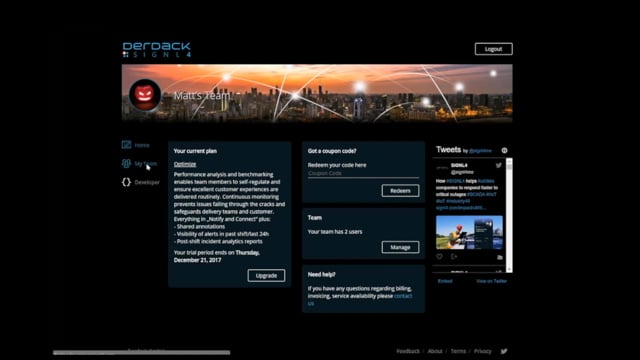Click the 'Your team has 2 users' text
Image resolution: width=640 pixels, height=360 pixels.
(x=335, y=231)
